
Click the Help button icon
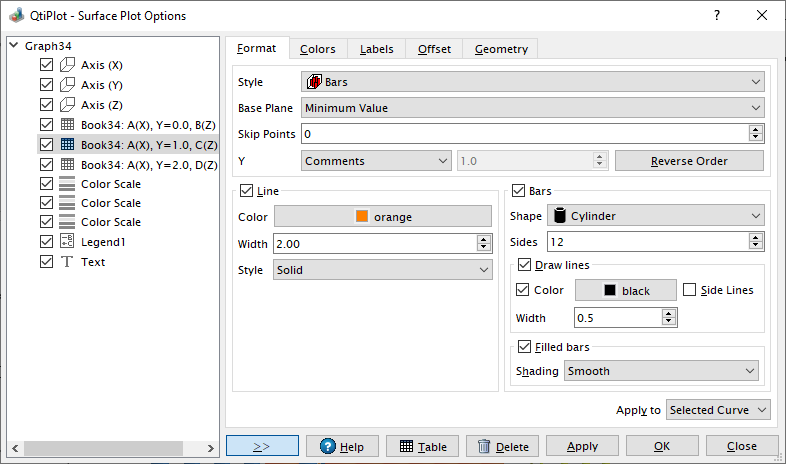327,447
